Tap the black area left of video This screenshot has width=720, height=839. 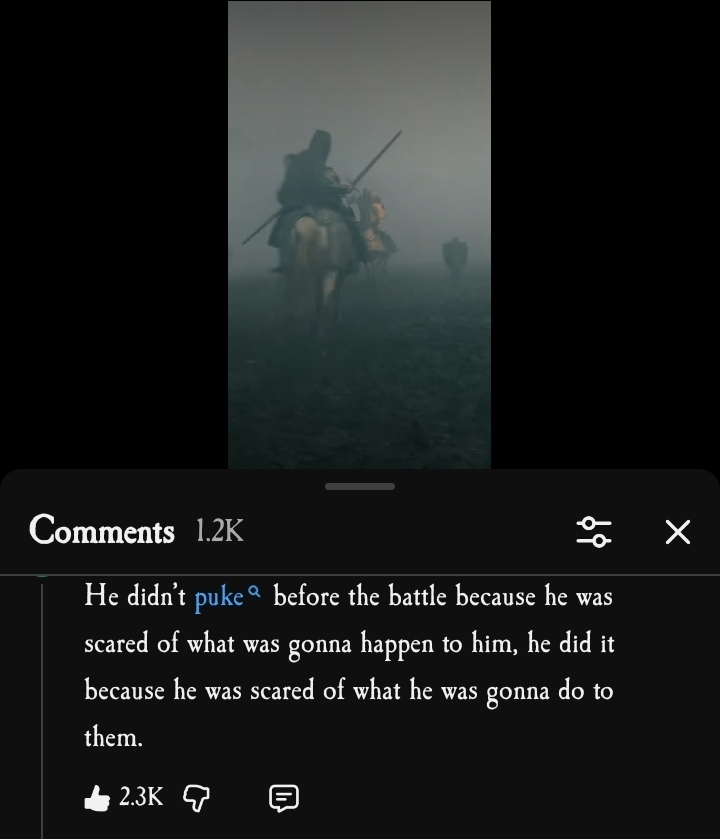coord(114,235)
